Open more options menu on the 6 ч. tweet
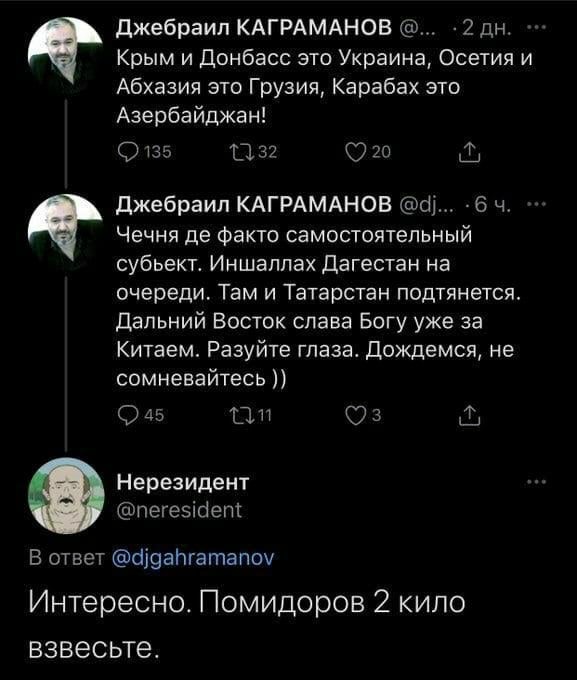Screen dimensions: 577x680 pyautogui.click(x=535, y=204)
